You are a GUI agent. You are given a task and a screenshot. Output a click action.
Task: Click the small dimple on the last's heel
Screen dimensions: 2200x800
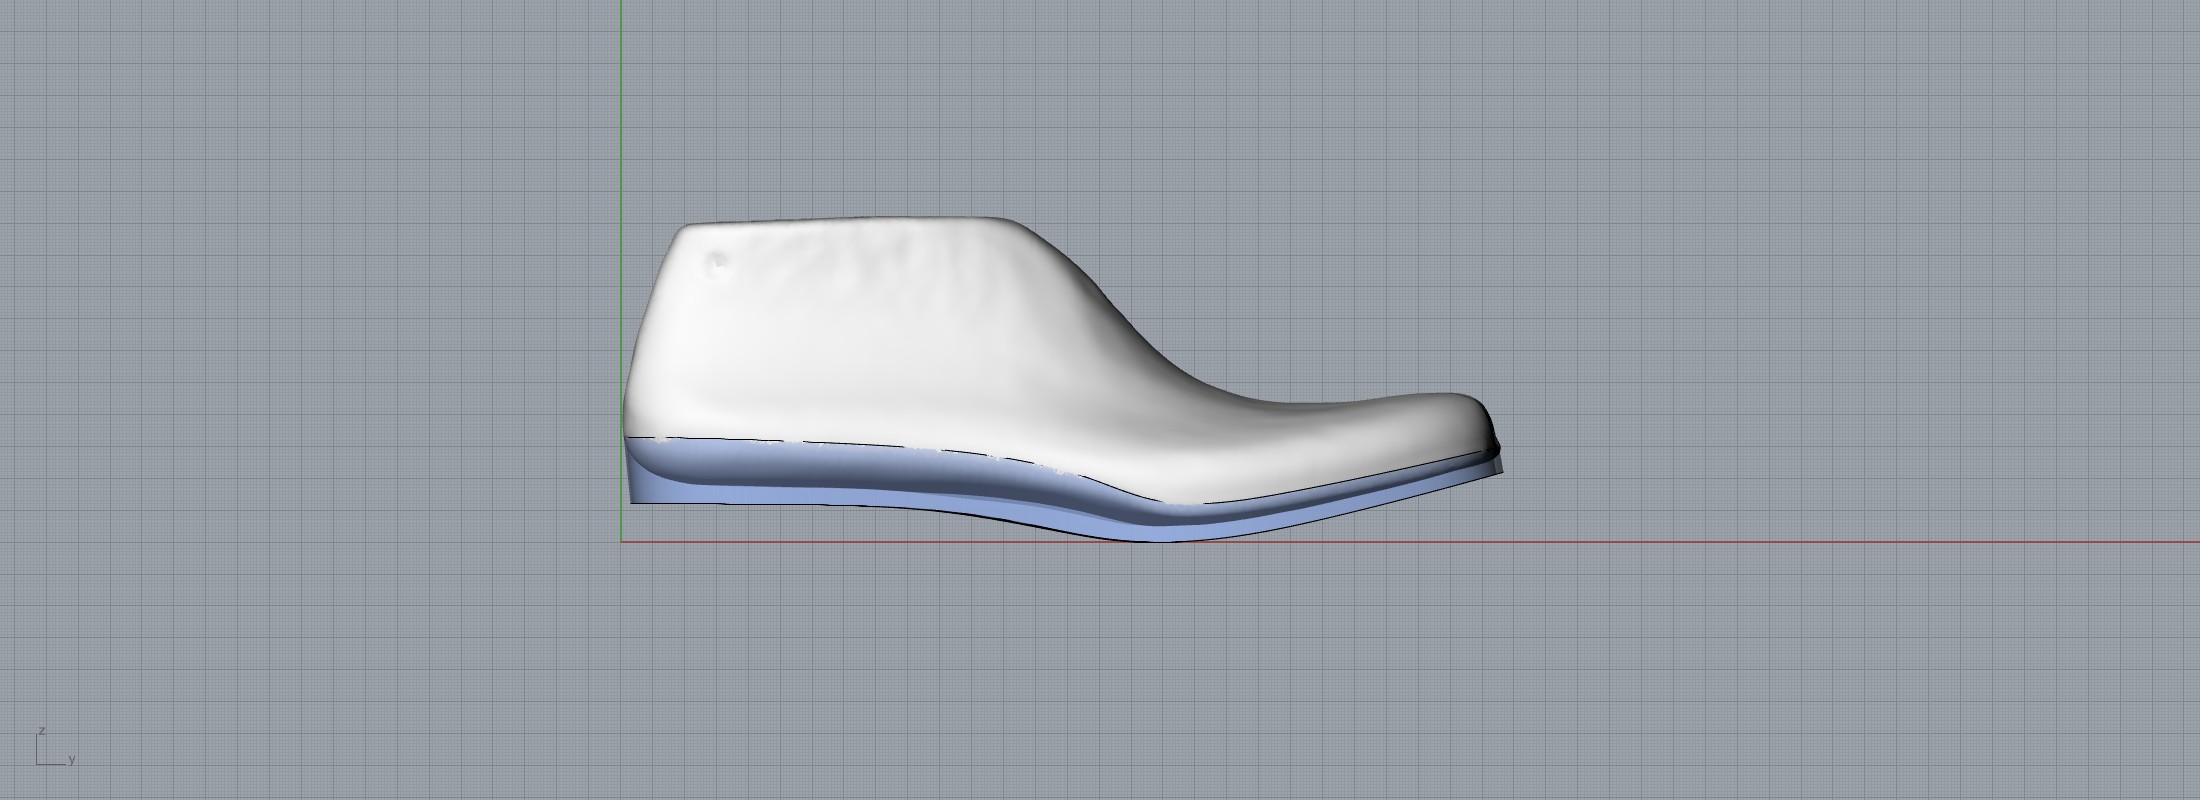tap(717, 262)
